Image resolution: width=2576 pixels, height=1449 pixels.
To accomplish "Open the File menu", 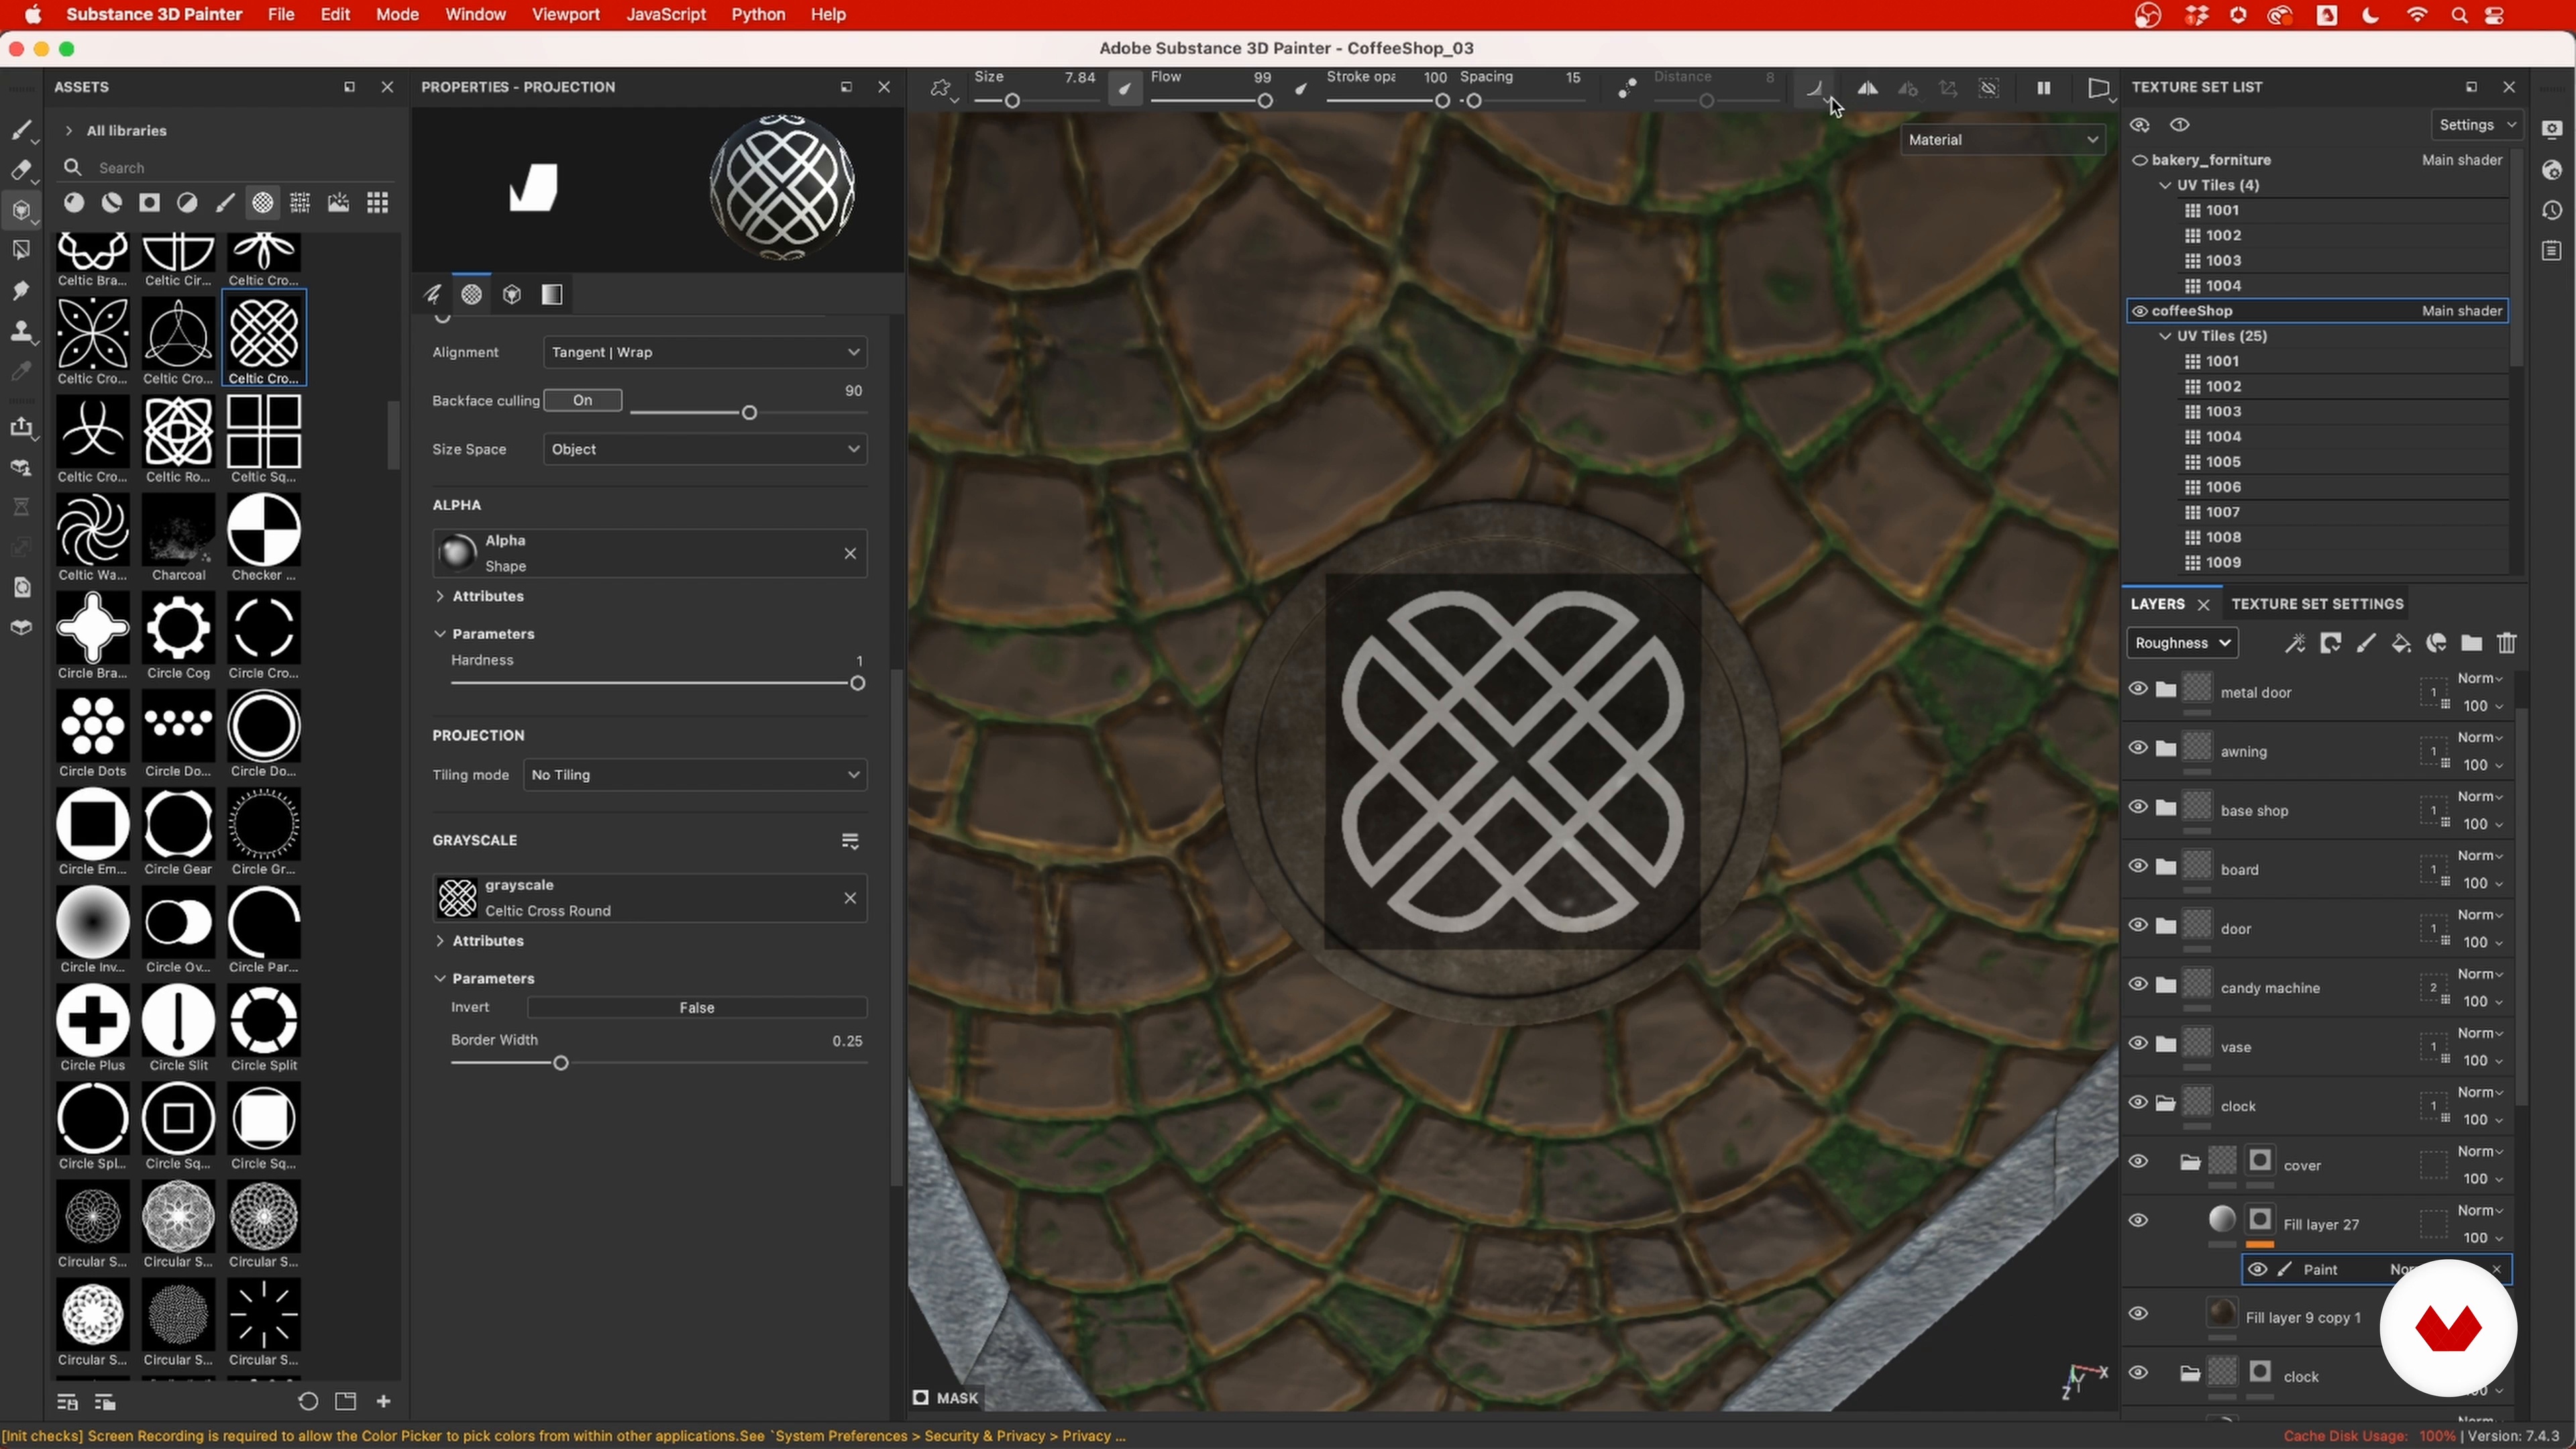I will point(281,15).
